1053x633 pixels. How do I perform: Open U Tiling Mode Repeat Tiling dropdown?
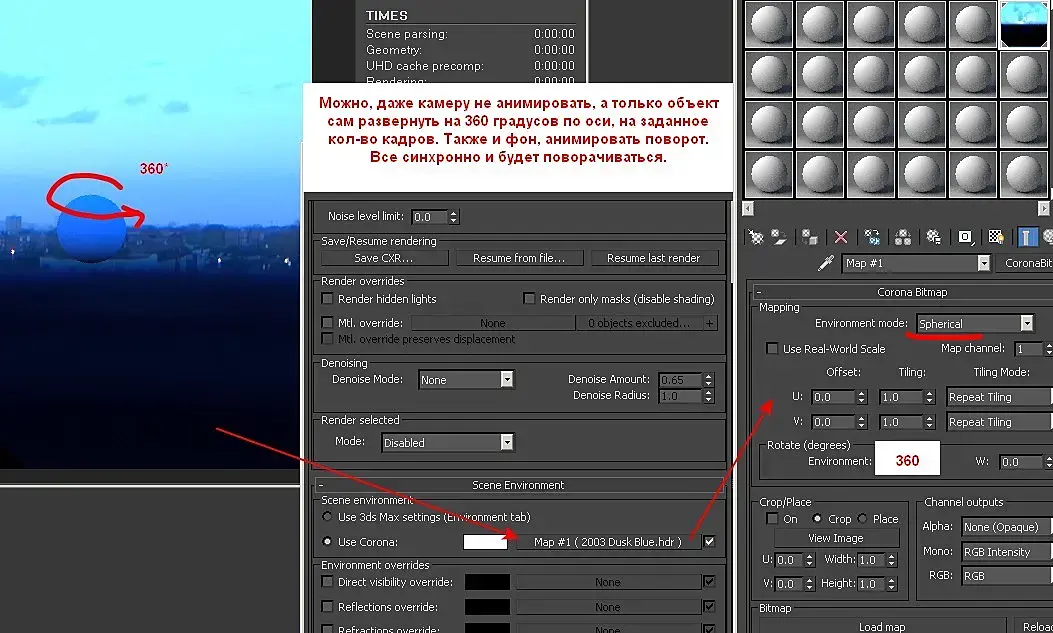[x=999, y=397]
